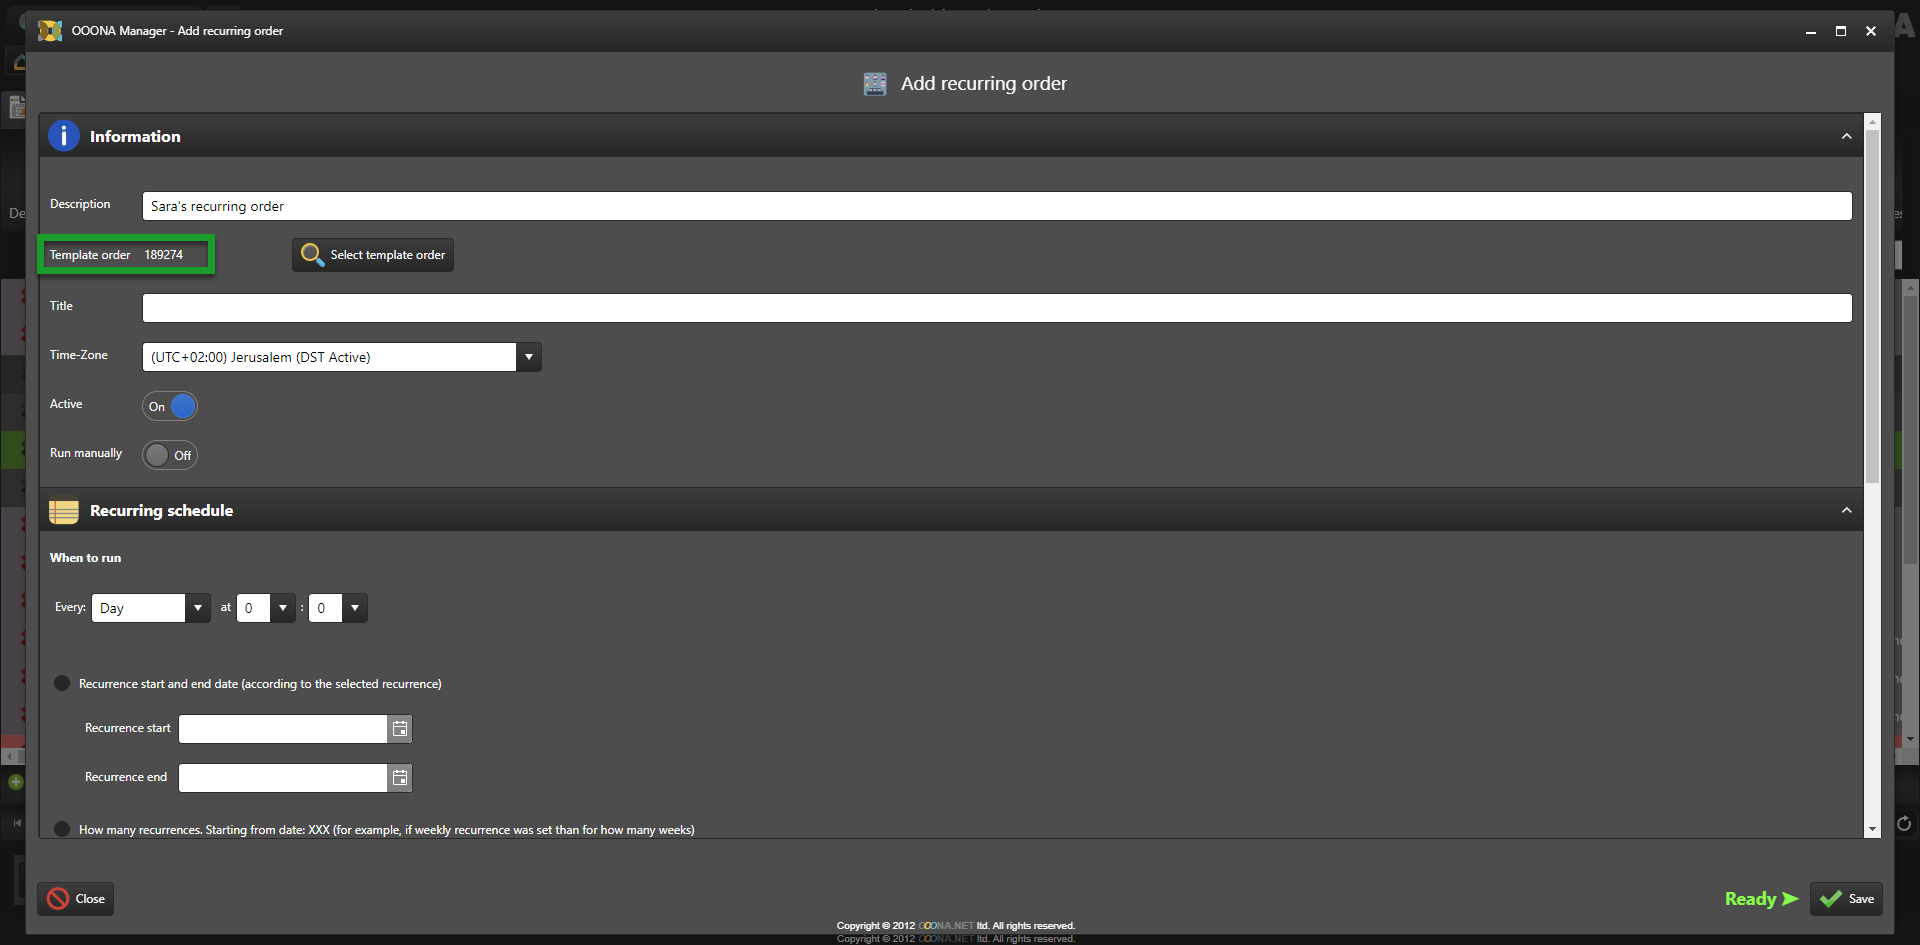Select the How many recurrences option
Viewport: 1920px width, 945px height.
click(62, 829)
